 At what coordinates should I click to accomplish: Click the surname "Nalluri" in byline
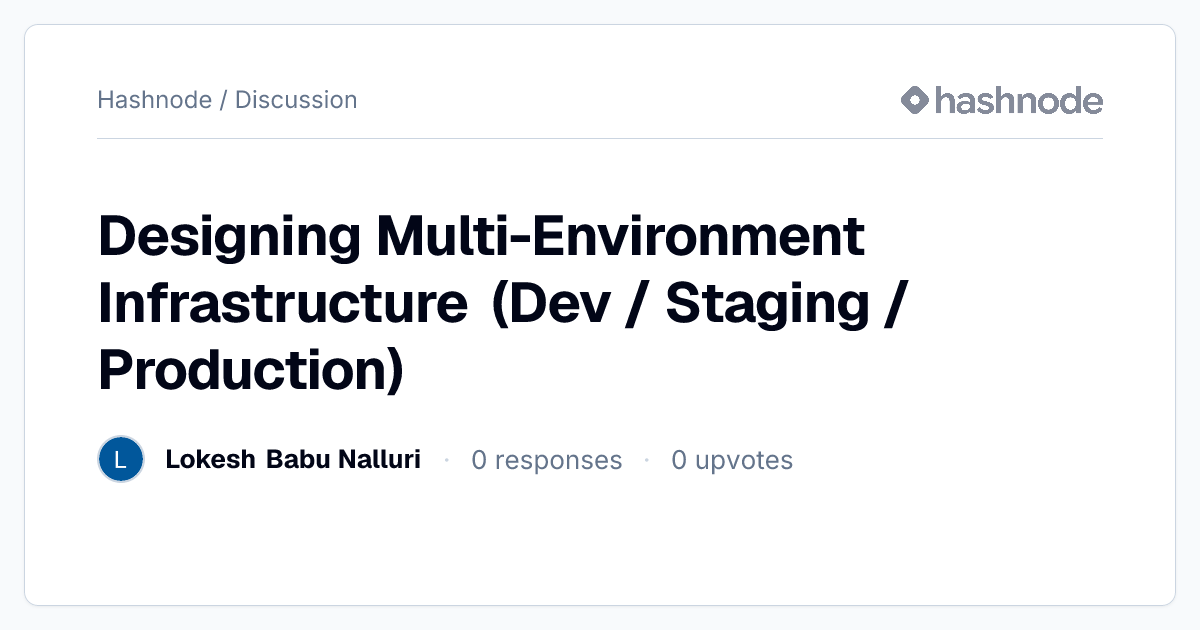click(x=378, y=460)
